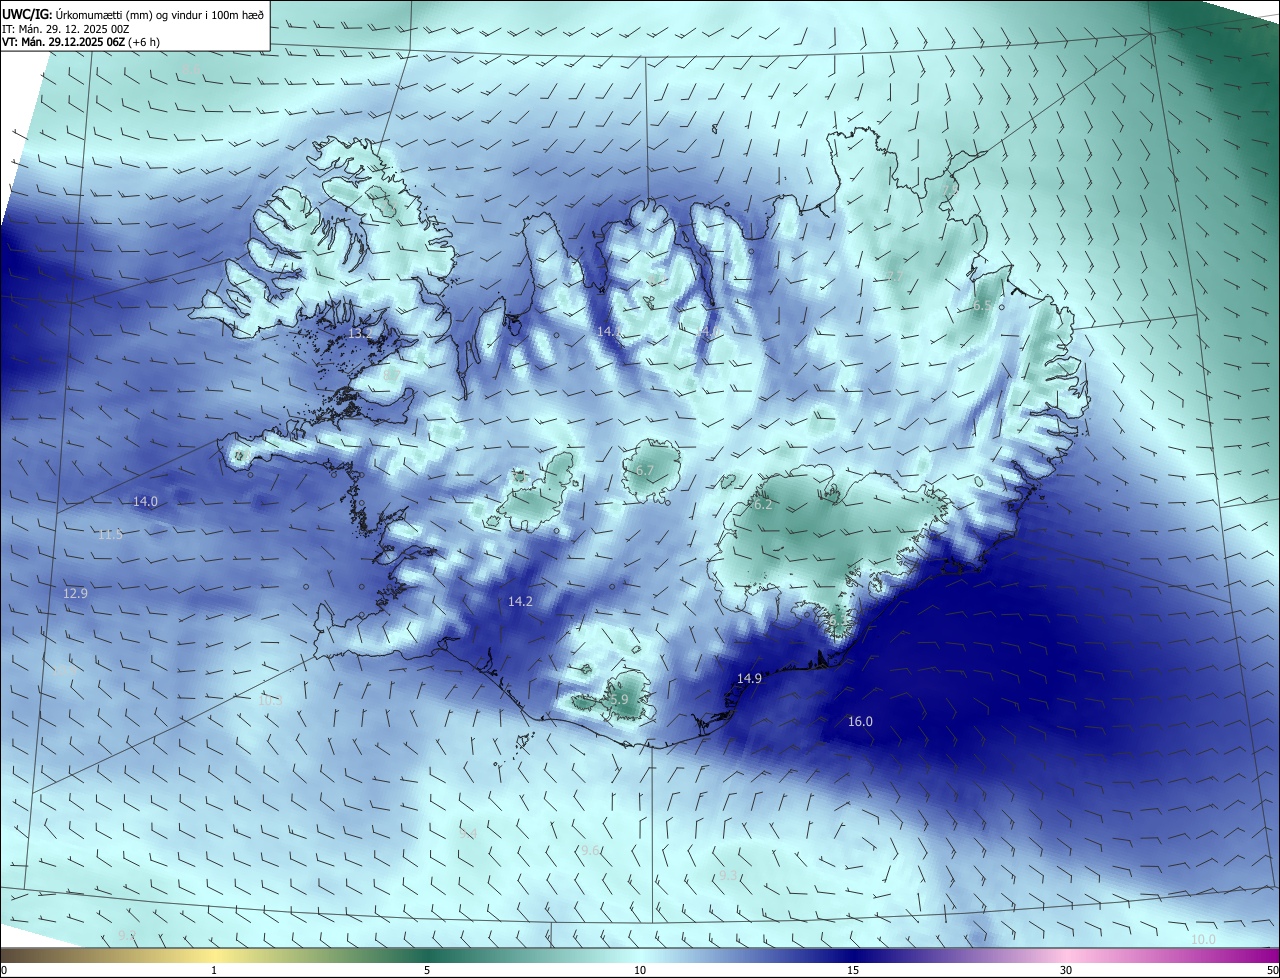Click the 15 tick on the color scale

coord(853,970)
